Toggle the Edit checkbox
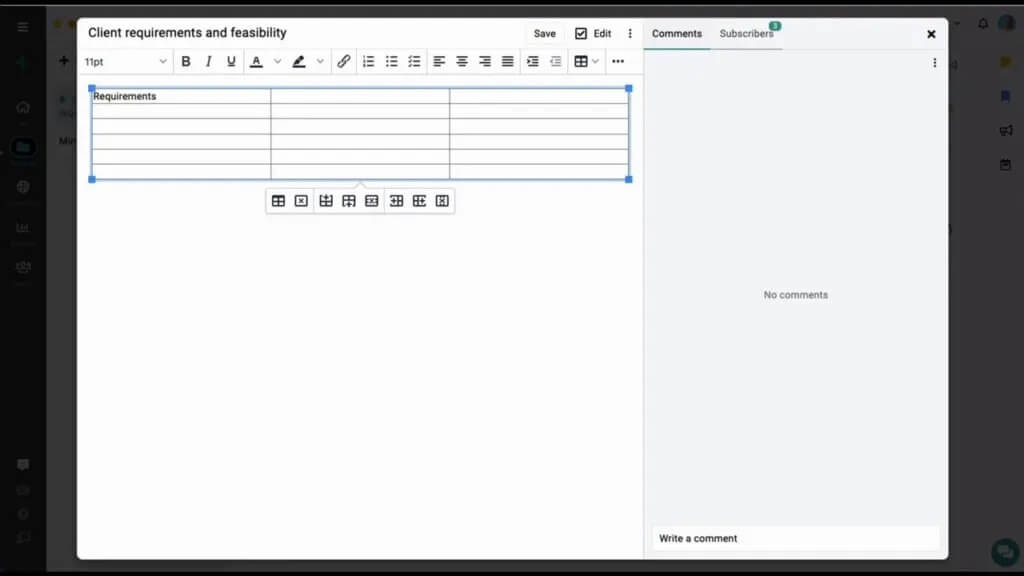Screen dimensions: 1024x576 [x=581, y=33]
